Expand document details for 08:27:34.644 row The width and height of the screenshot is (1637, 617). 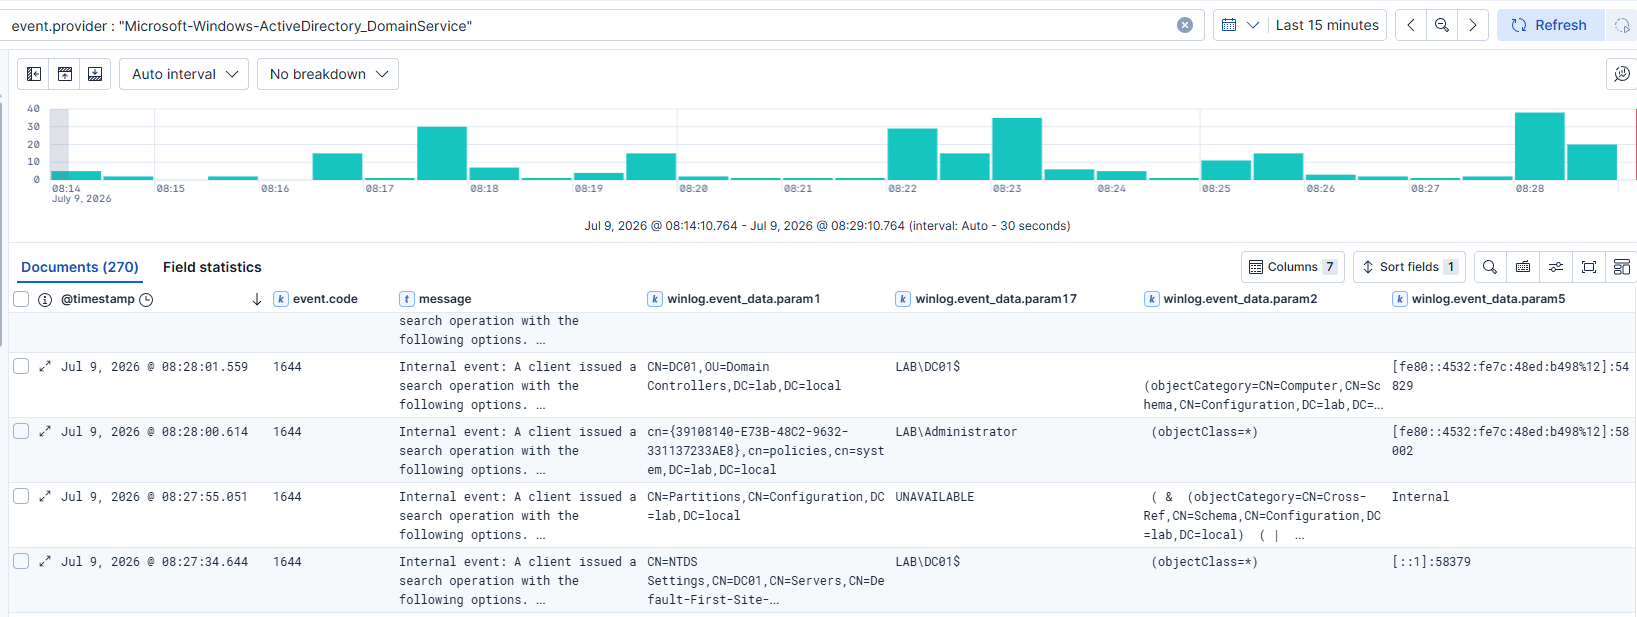click(x=45, y=561)
